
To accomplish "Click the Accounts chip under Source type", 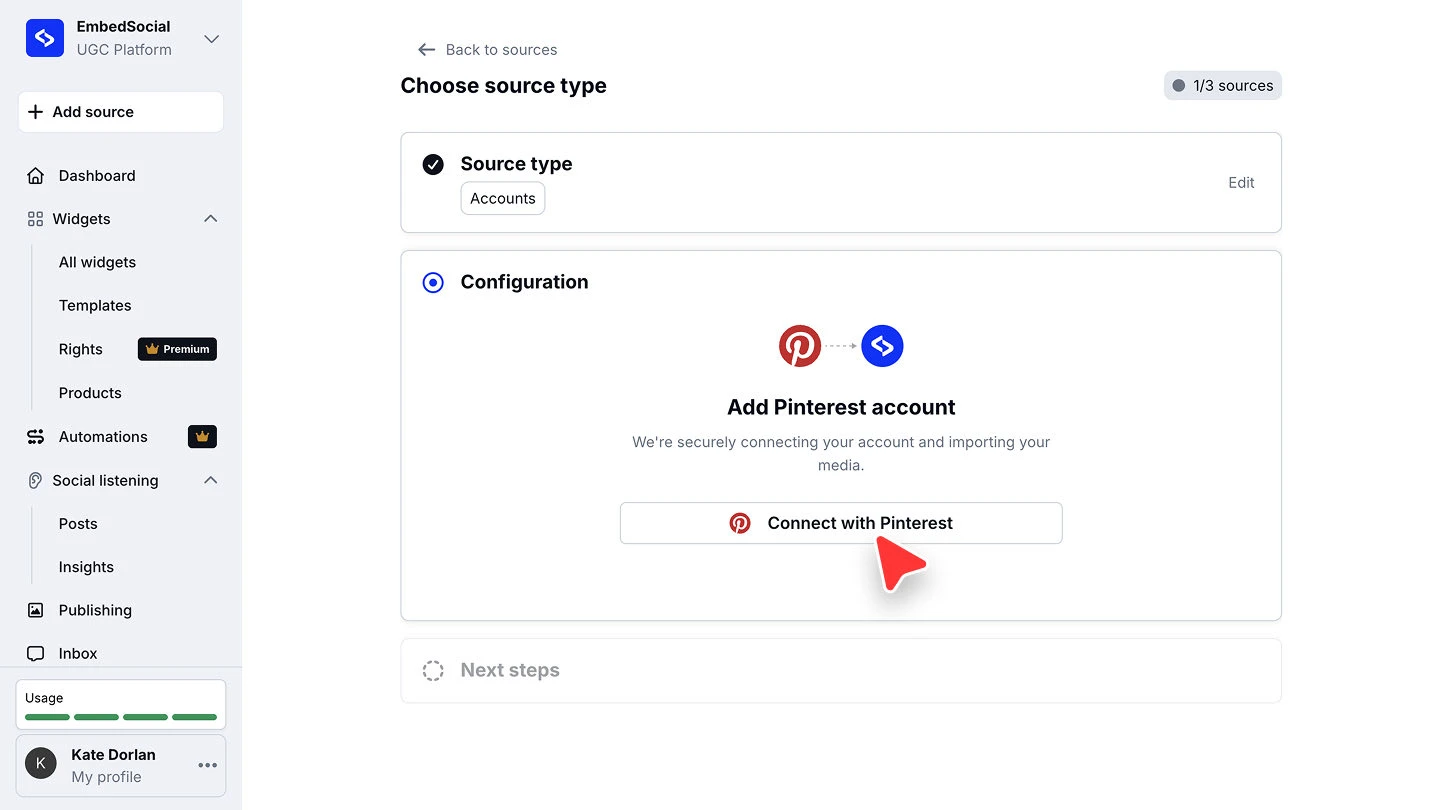I will [x=503, y=198].
